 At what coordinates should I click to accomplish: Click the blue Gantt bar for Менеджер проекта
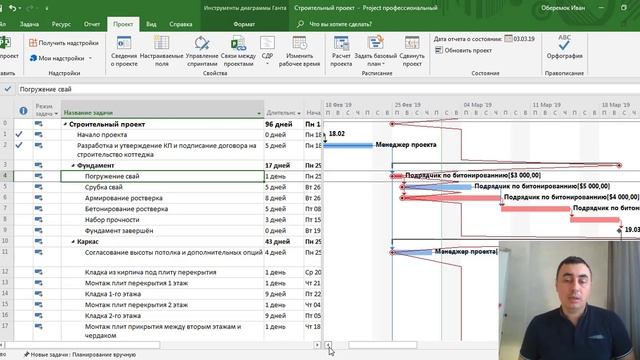pyautogui.click(x=348, y=145)
